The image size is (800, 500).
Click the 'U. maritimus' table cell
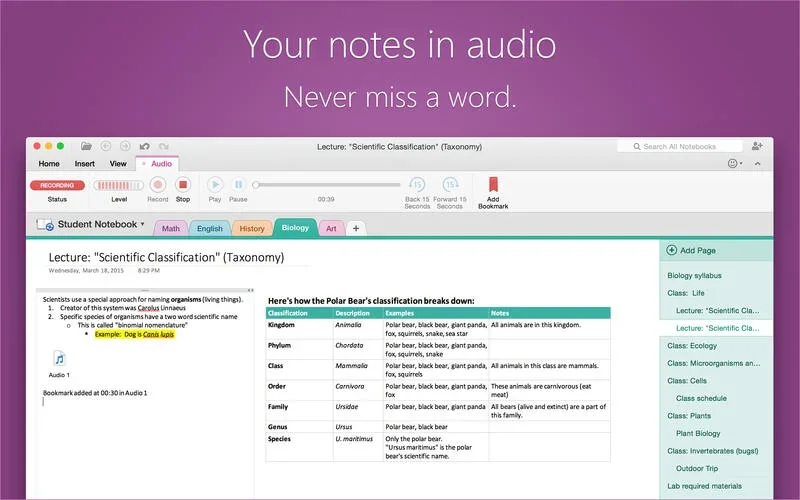pos(358,447)
